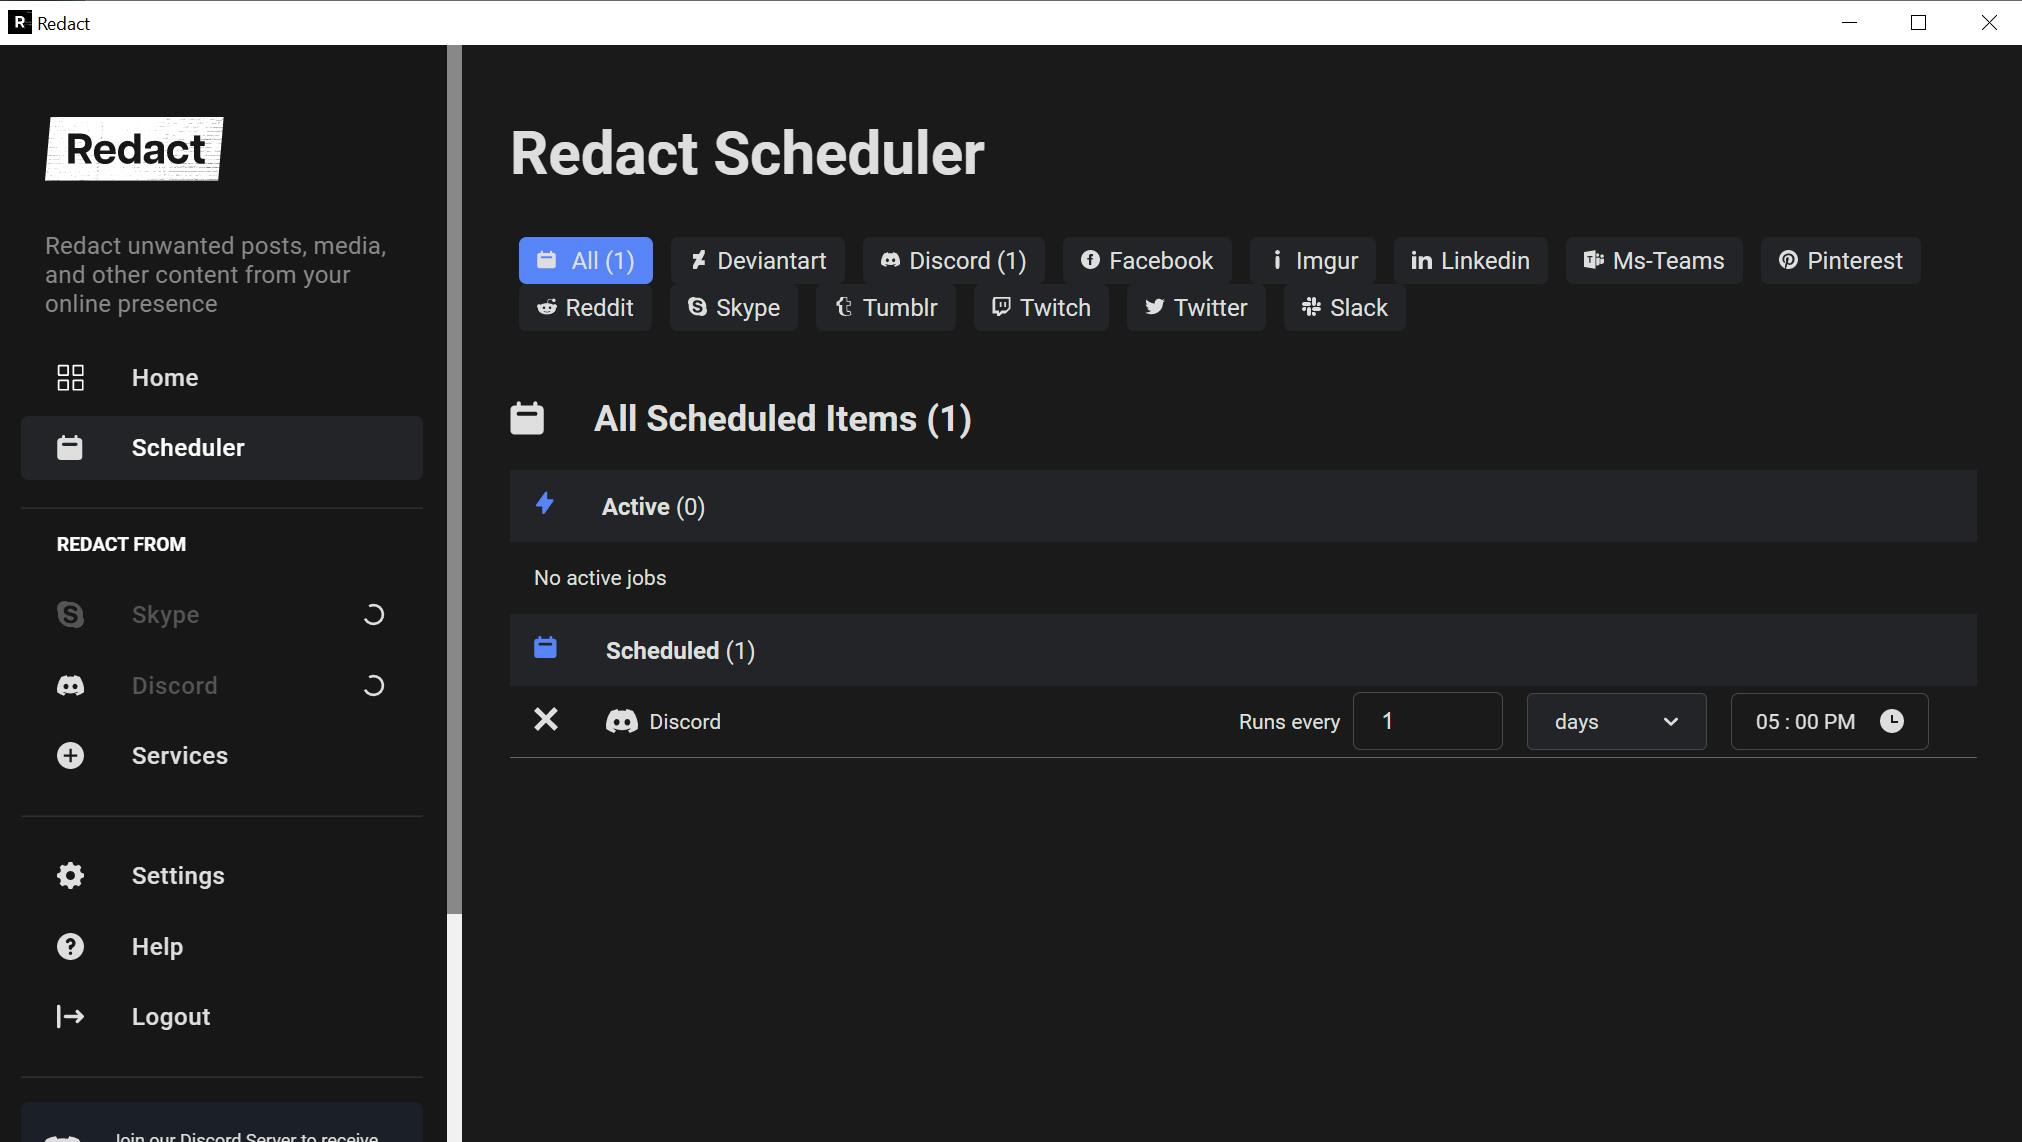
Task: Open Help from the sidebar
Action: pyautogui.click(x=222, y=947)
